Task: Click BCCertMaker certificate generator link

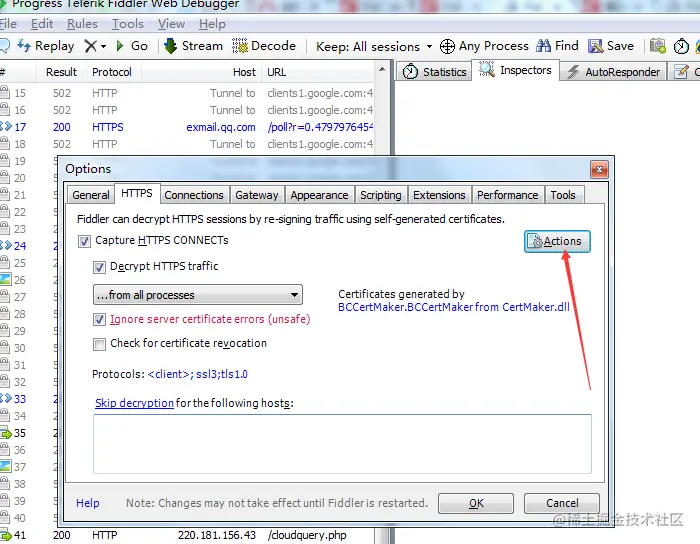Action: (454, 307)
